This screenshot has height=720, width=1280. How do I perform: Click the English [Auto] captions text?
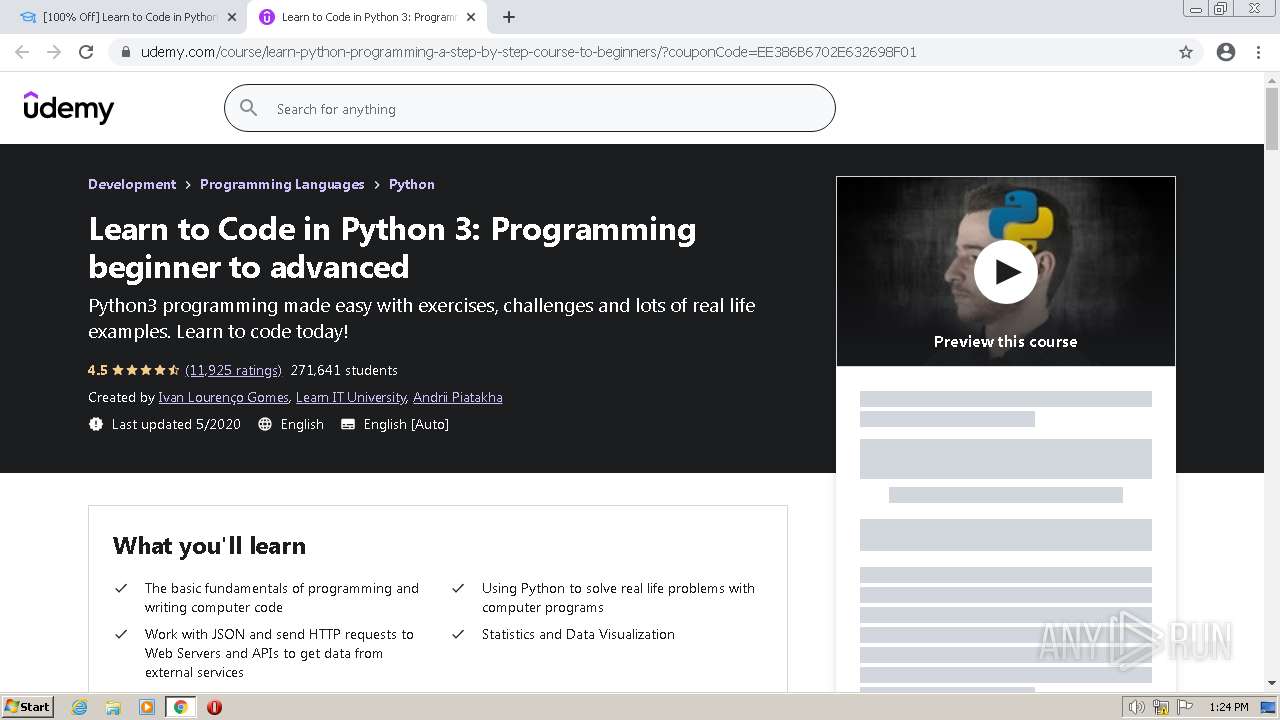[x=406, y=424]
